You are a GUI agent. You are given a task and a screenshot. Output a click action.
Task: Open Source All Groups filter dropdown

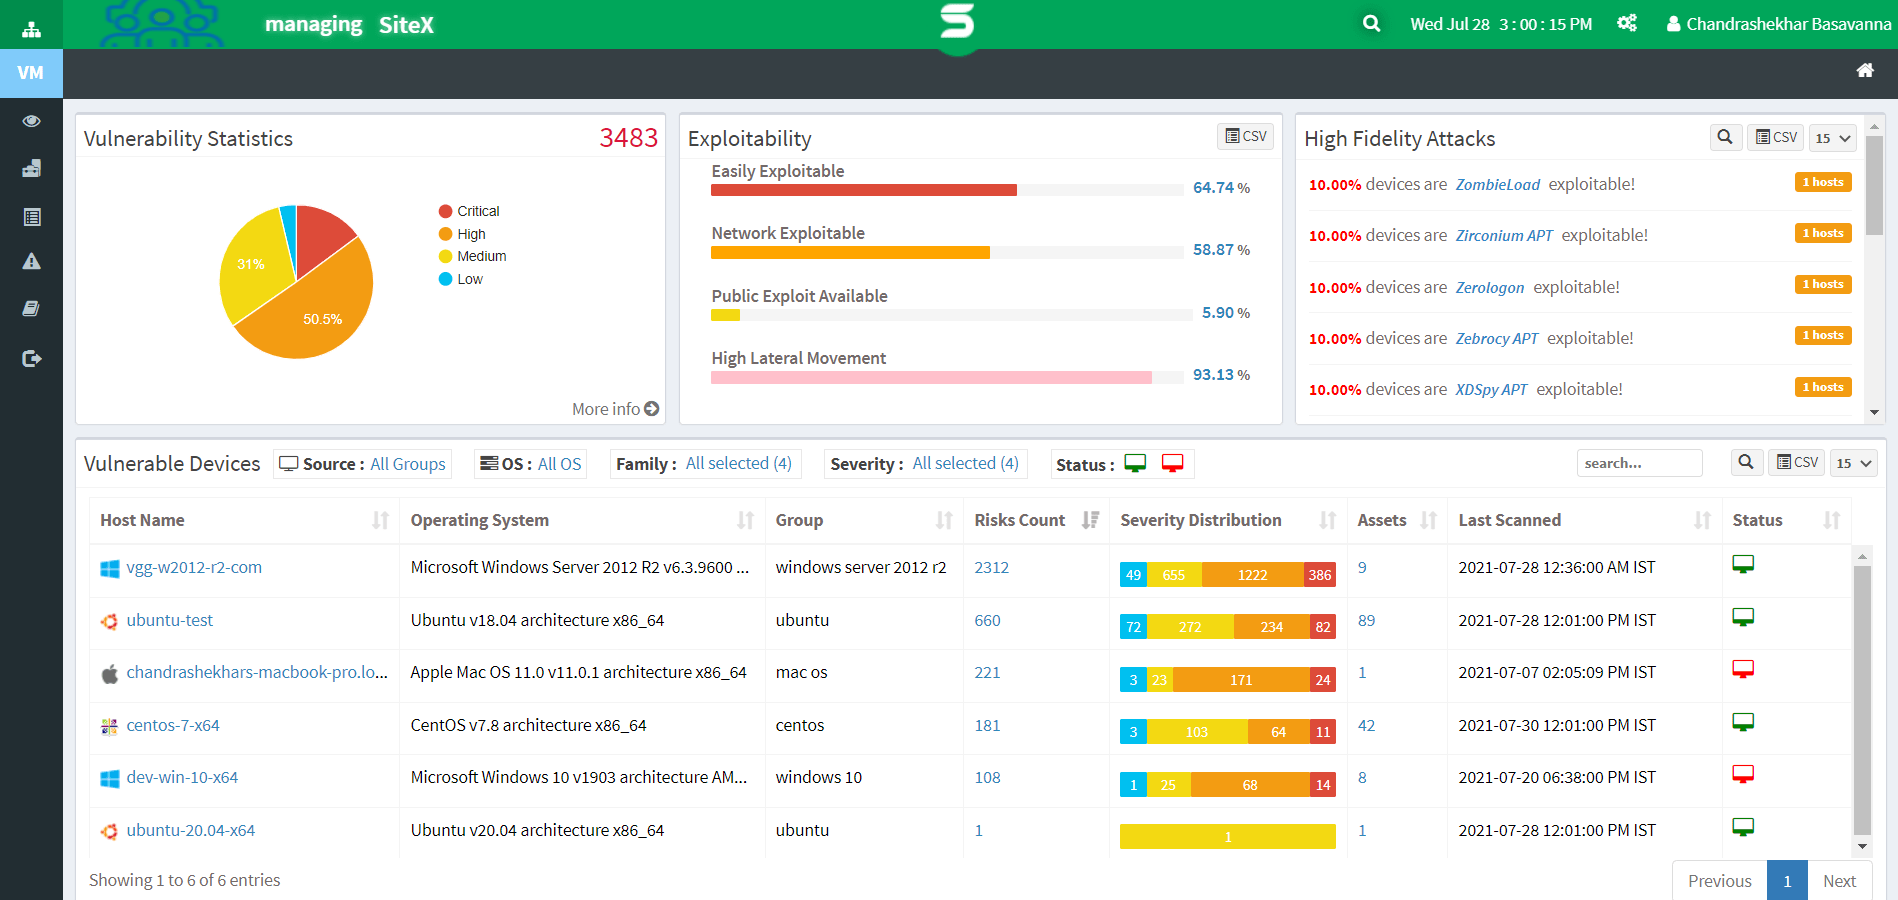[362, 464]
